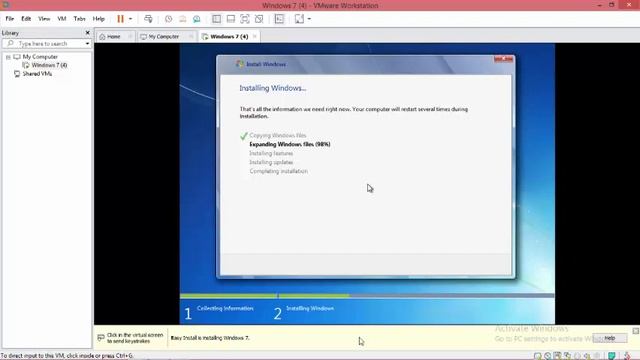Screen dimensions: 640x360
Task: Take a snapshot with the clock icon
Action: tap(168, 19)
